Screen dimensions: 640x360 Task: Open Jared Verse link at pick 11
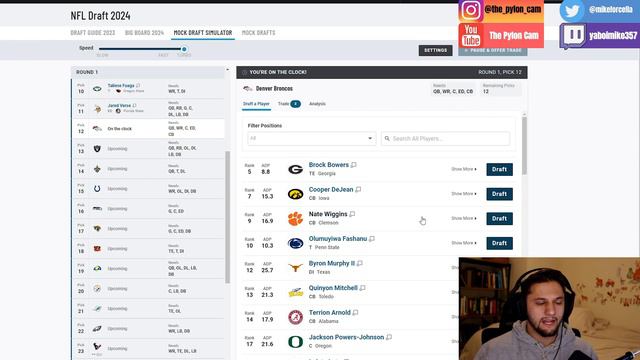[119, 105]
